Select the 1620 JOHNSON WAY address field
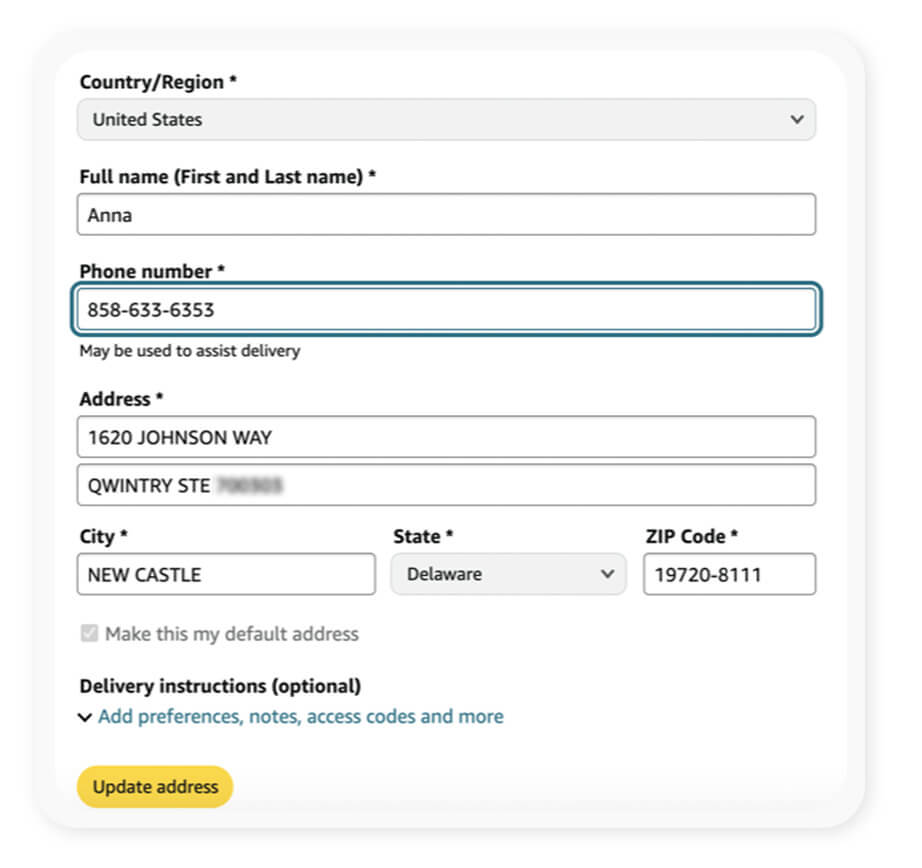This screenshot has height=868, width=922. click(x=445, y=437)
